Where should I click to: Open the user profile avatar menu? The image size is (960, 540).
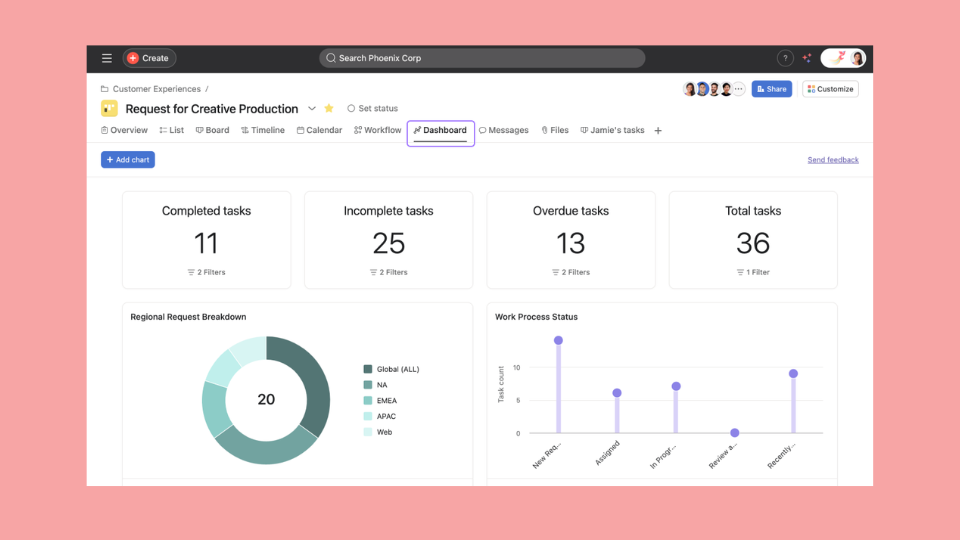(x=856, y=58)
